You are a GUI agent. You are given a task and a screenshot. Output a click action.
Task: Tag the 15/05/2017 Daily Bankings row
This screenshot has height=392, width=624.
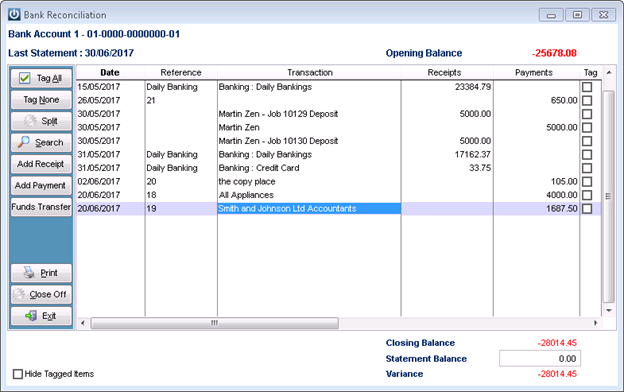(587, 87)
